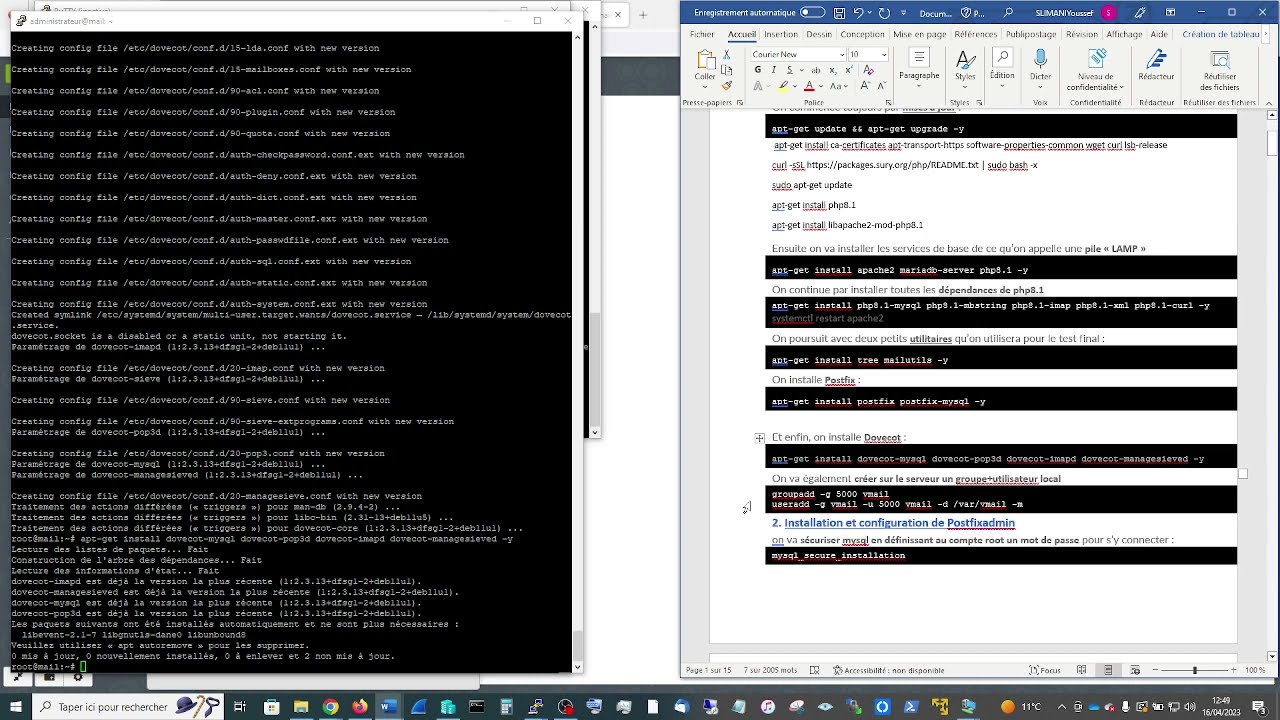
Task: Open Accessibilité : non disponible status
Action: pos(888,670)
